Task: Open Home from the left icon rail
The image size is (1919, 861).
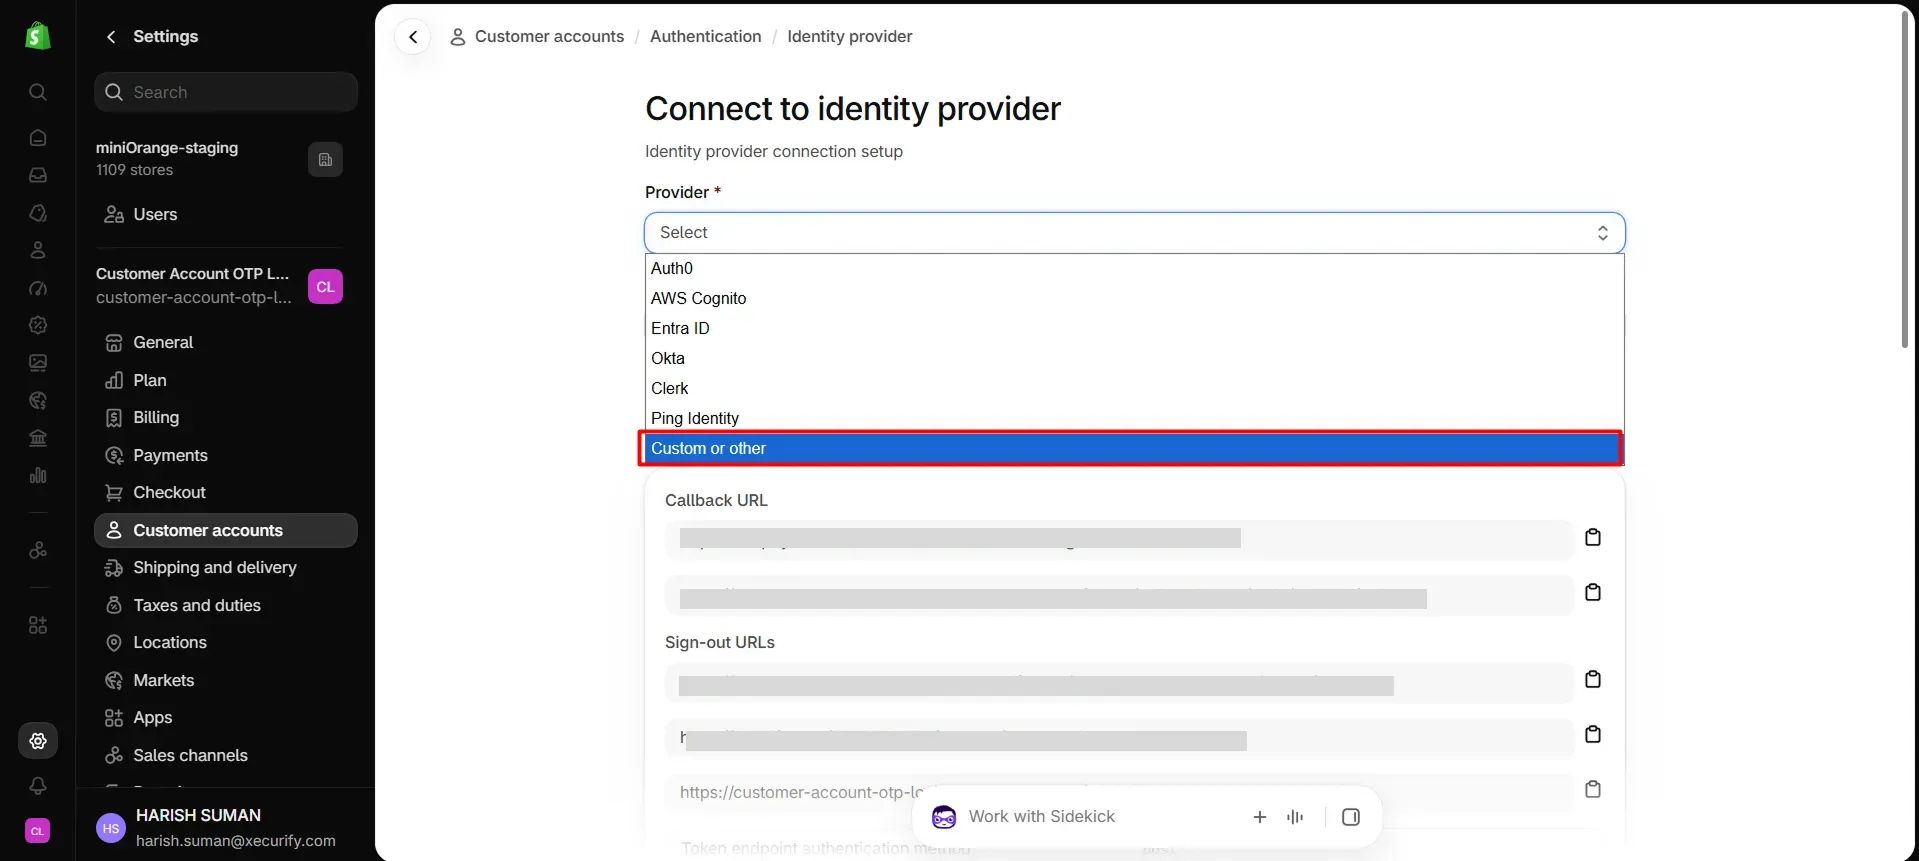Action: tap(38, 138)
